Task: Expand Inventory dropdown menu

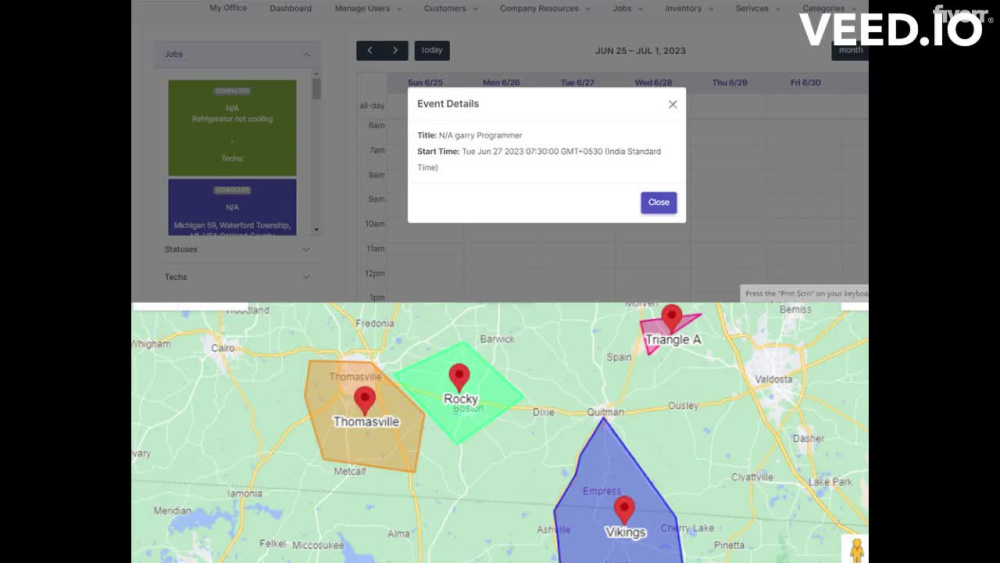Action: pyautogui.click(x=689, y=8)
